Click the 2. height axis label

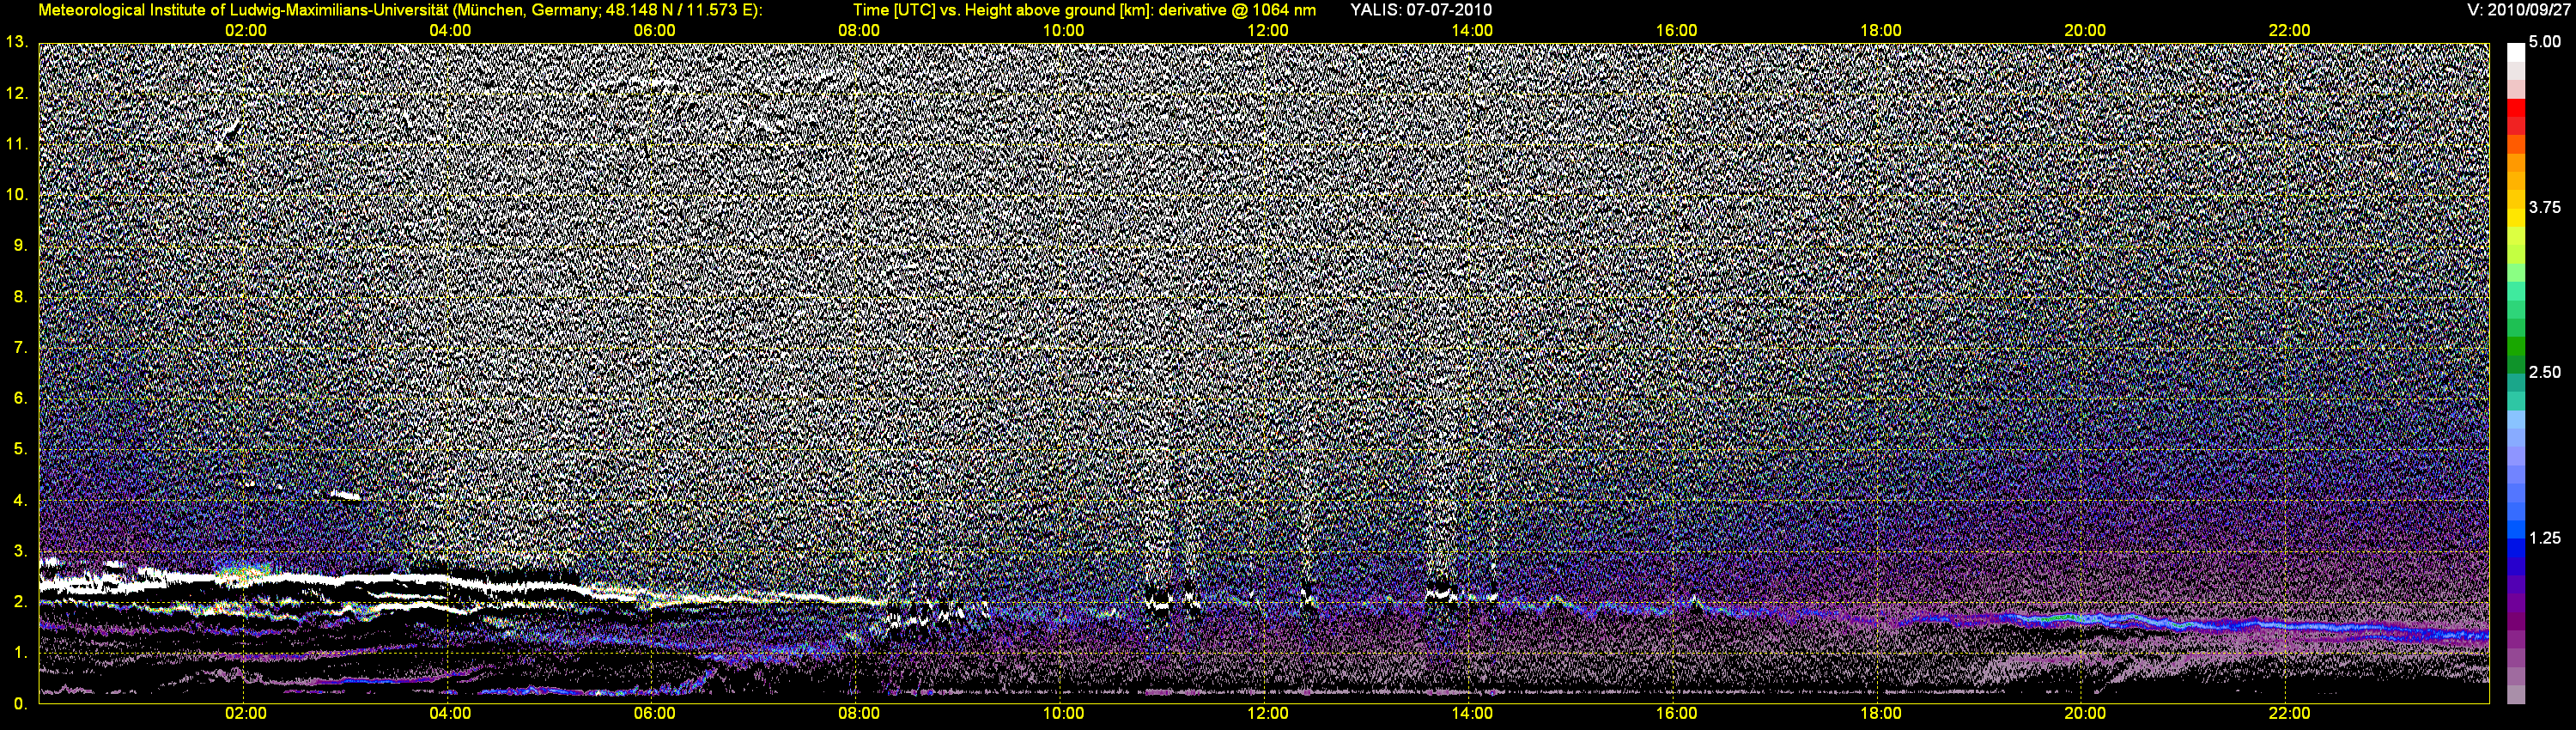pyautogui.click(x=20, y=601)
